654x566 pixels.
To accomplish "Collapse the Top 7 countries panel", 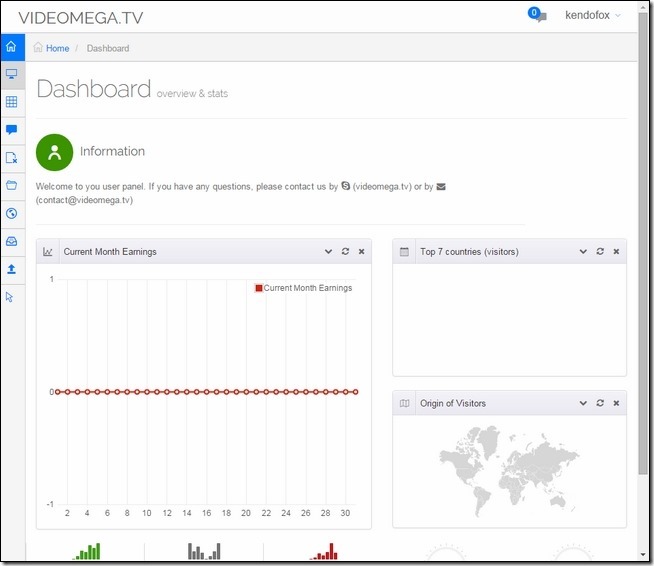I will (x=583, y=252).
